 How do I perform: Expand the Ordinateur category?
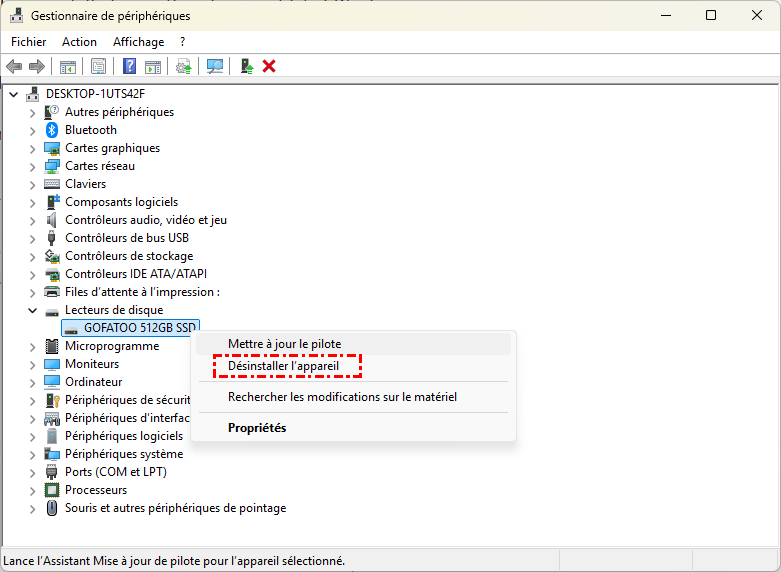tap(32, 382)
